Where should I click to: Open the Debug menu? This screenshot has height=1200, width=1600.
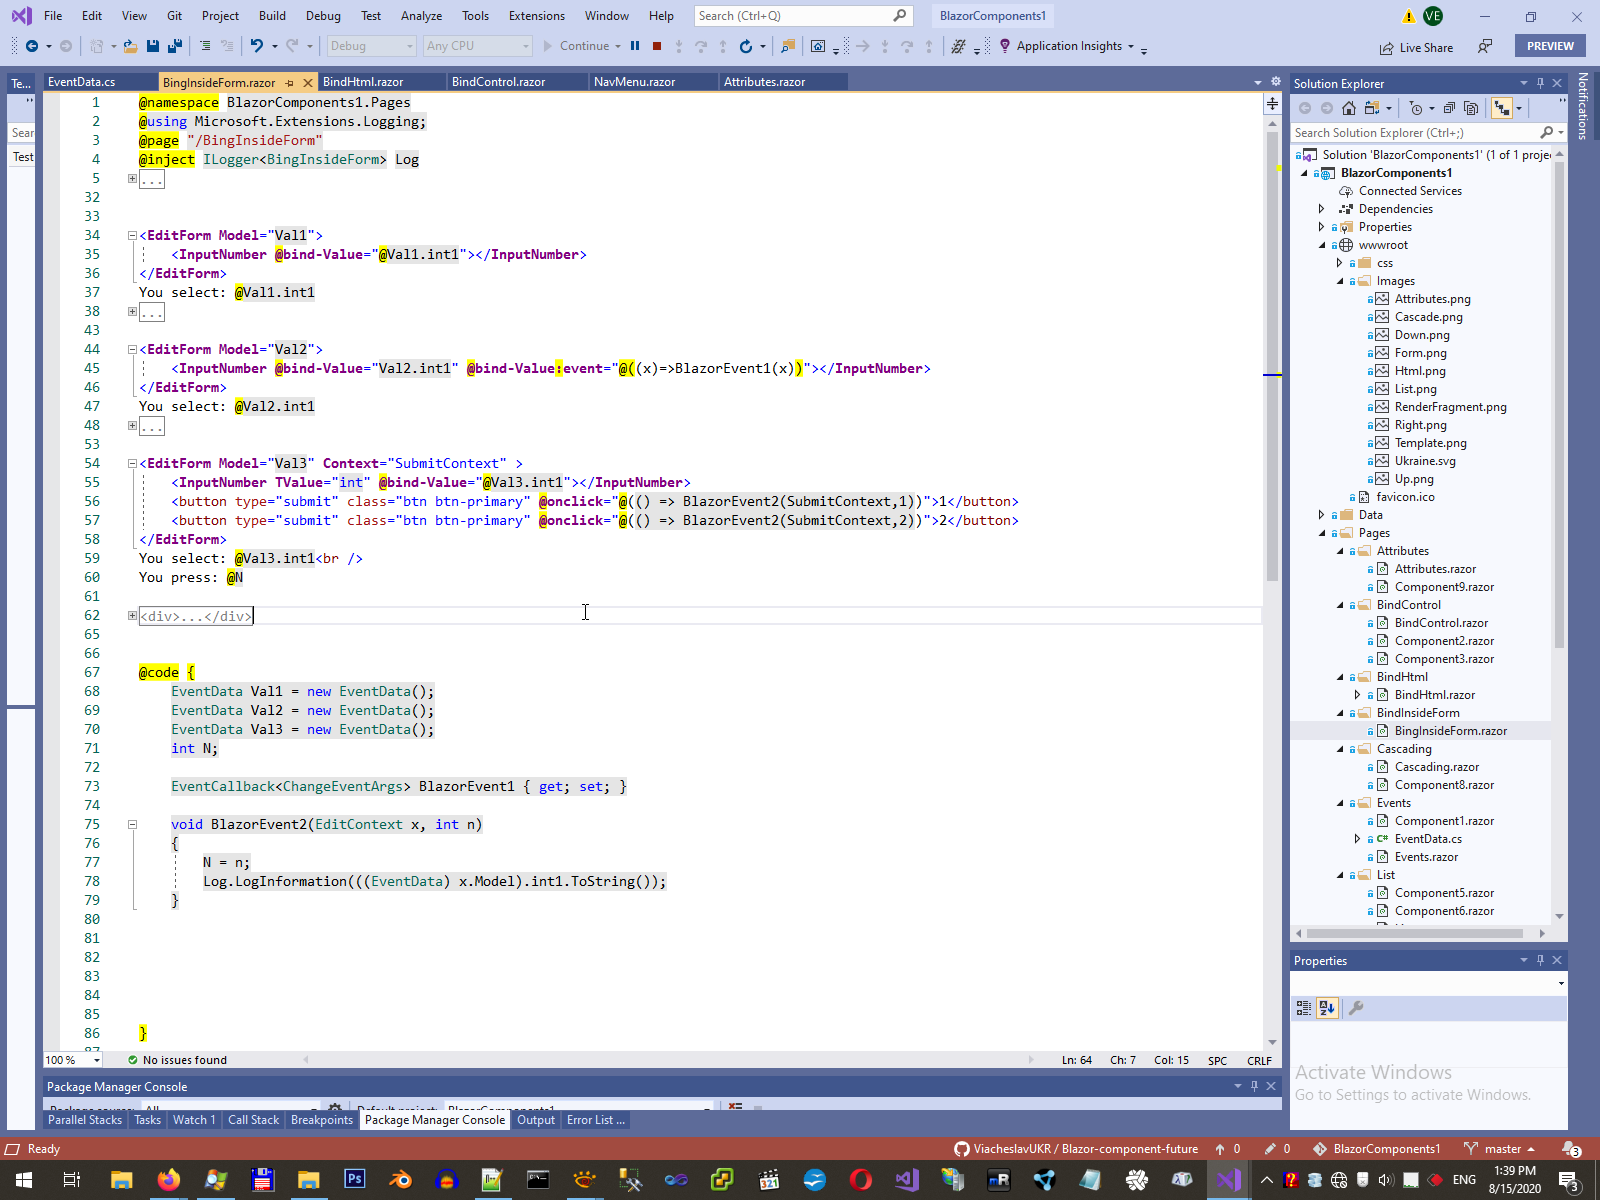click(x=323, y=16)
